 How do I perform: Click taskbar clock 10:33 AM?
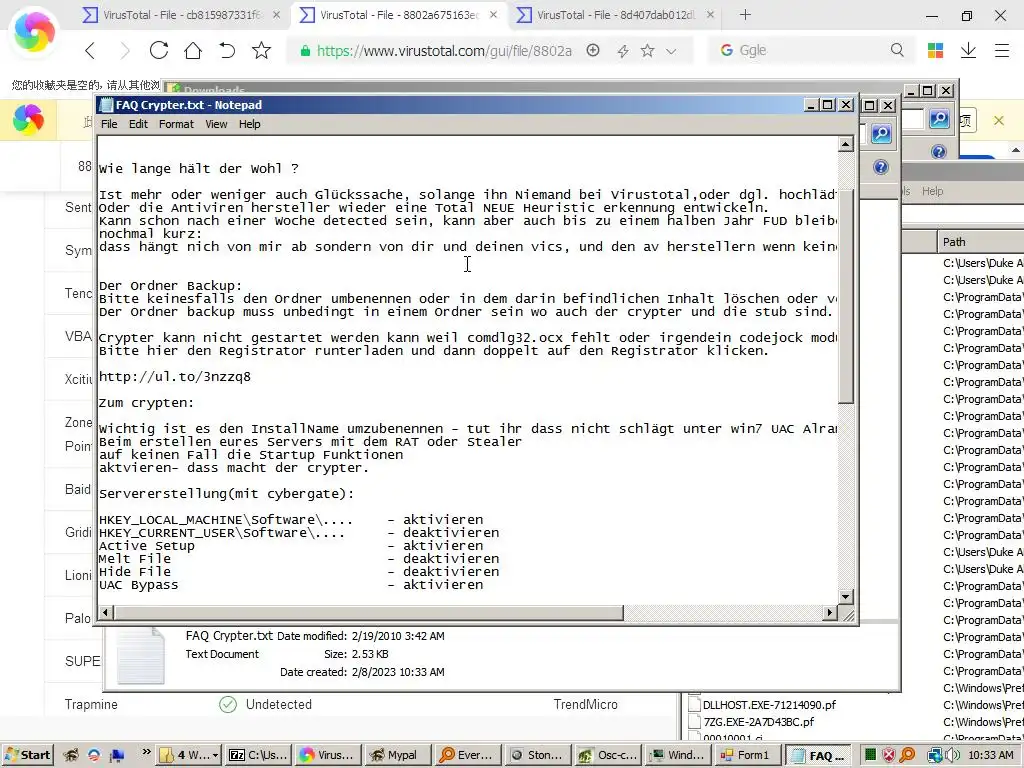tap(991, 755)
